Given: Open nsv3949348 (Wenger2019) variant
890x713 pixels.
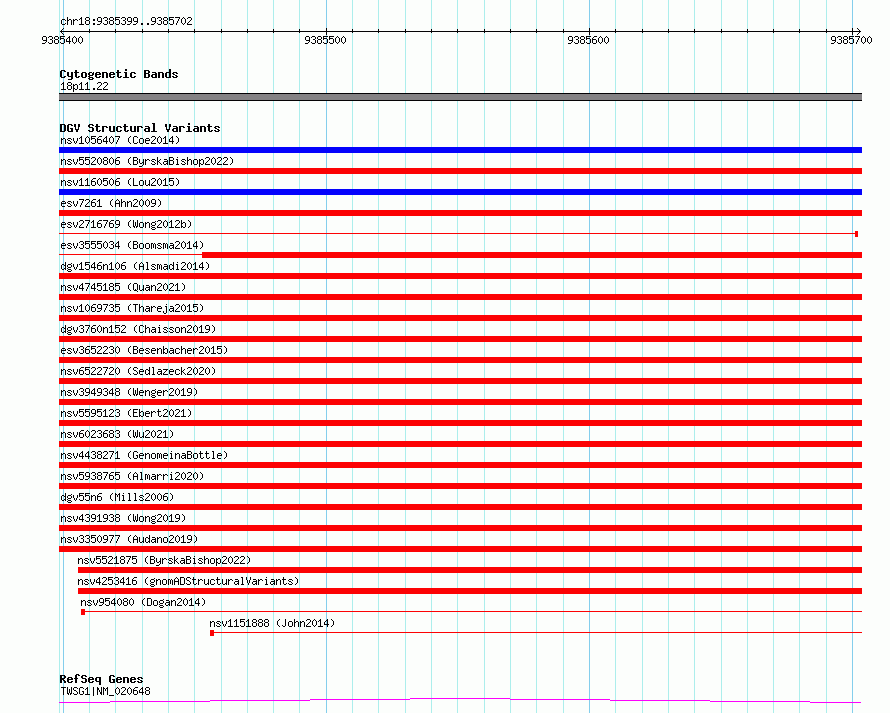Looking at the screenshot, I should [x=129, y=392].
